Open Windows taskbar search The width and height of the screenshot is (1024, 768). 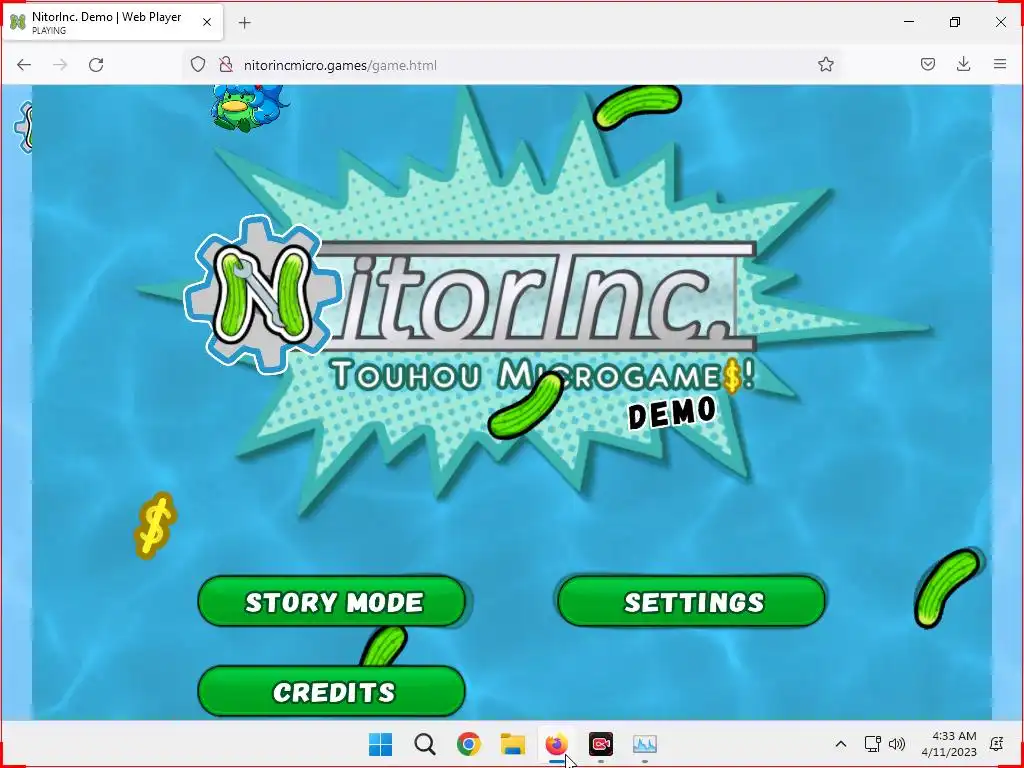click(x=424, y=744)
